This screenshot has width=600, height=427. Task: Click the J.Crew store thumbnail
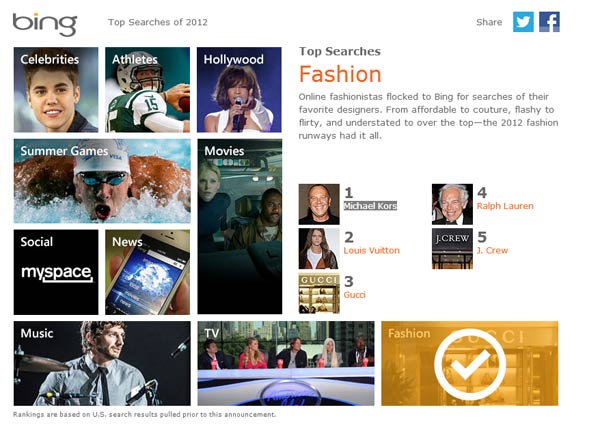[452, 249]
